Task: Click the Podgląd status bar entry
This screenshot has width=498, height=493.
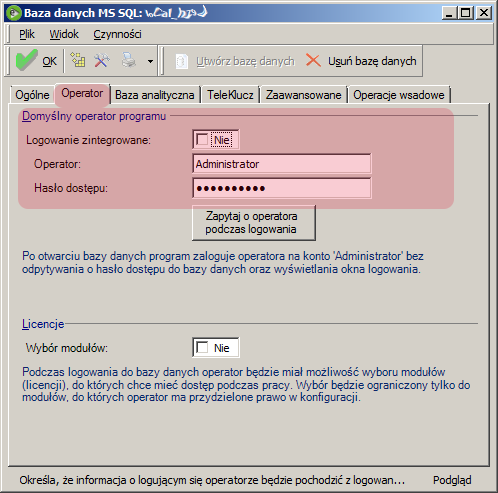Action: click(x=452, y=480)
